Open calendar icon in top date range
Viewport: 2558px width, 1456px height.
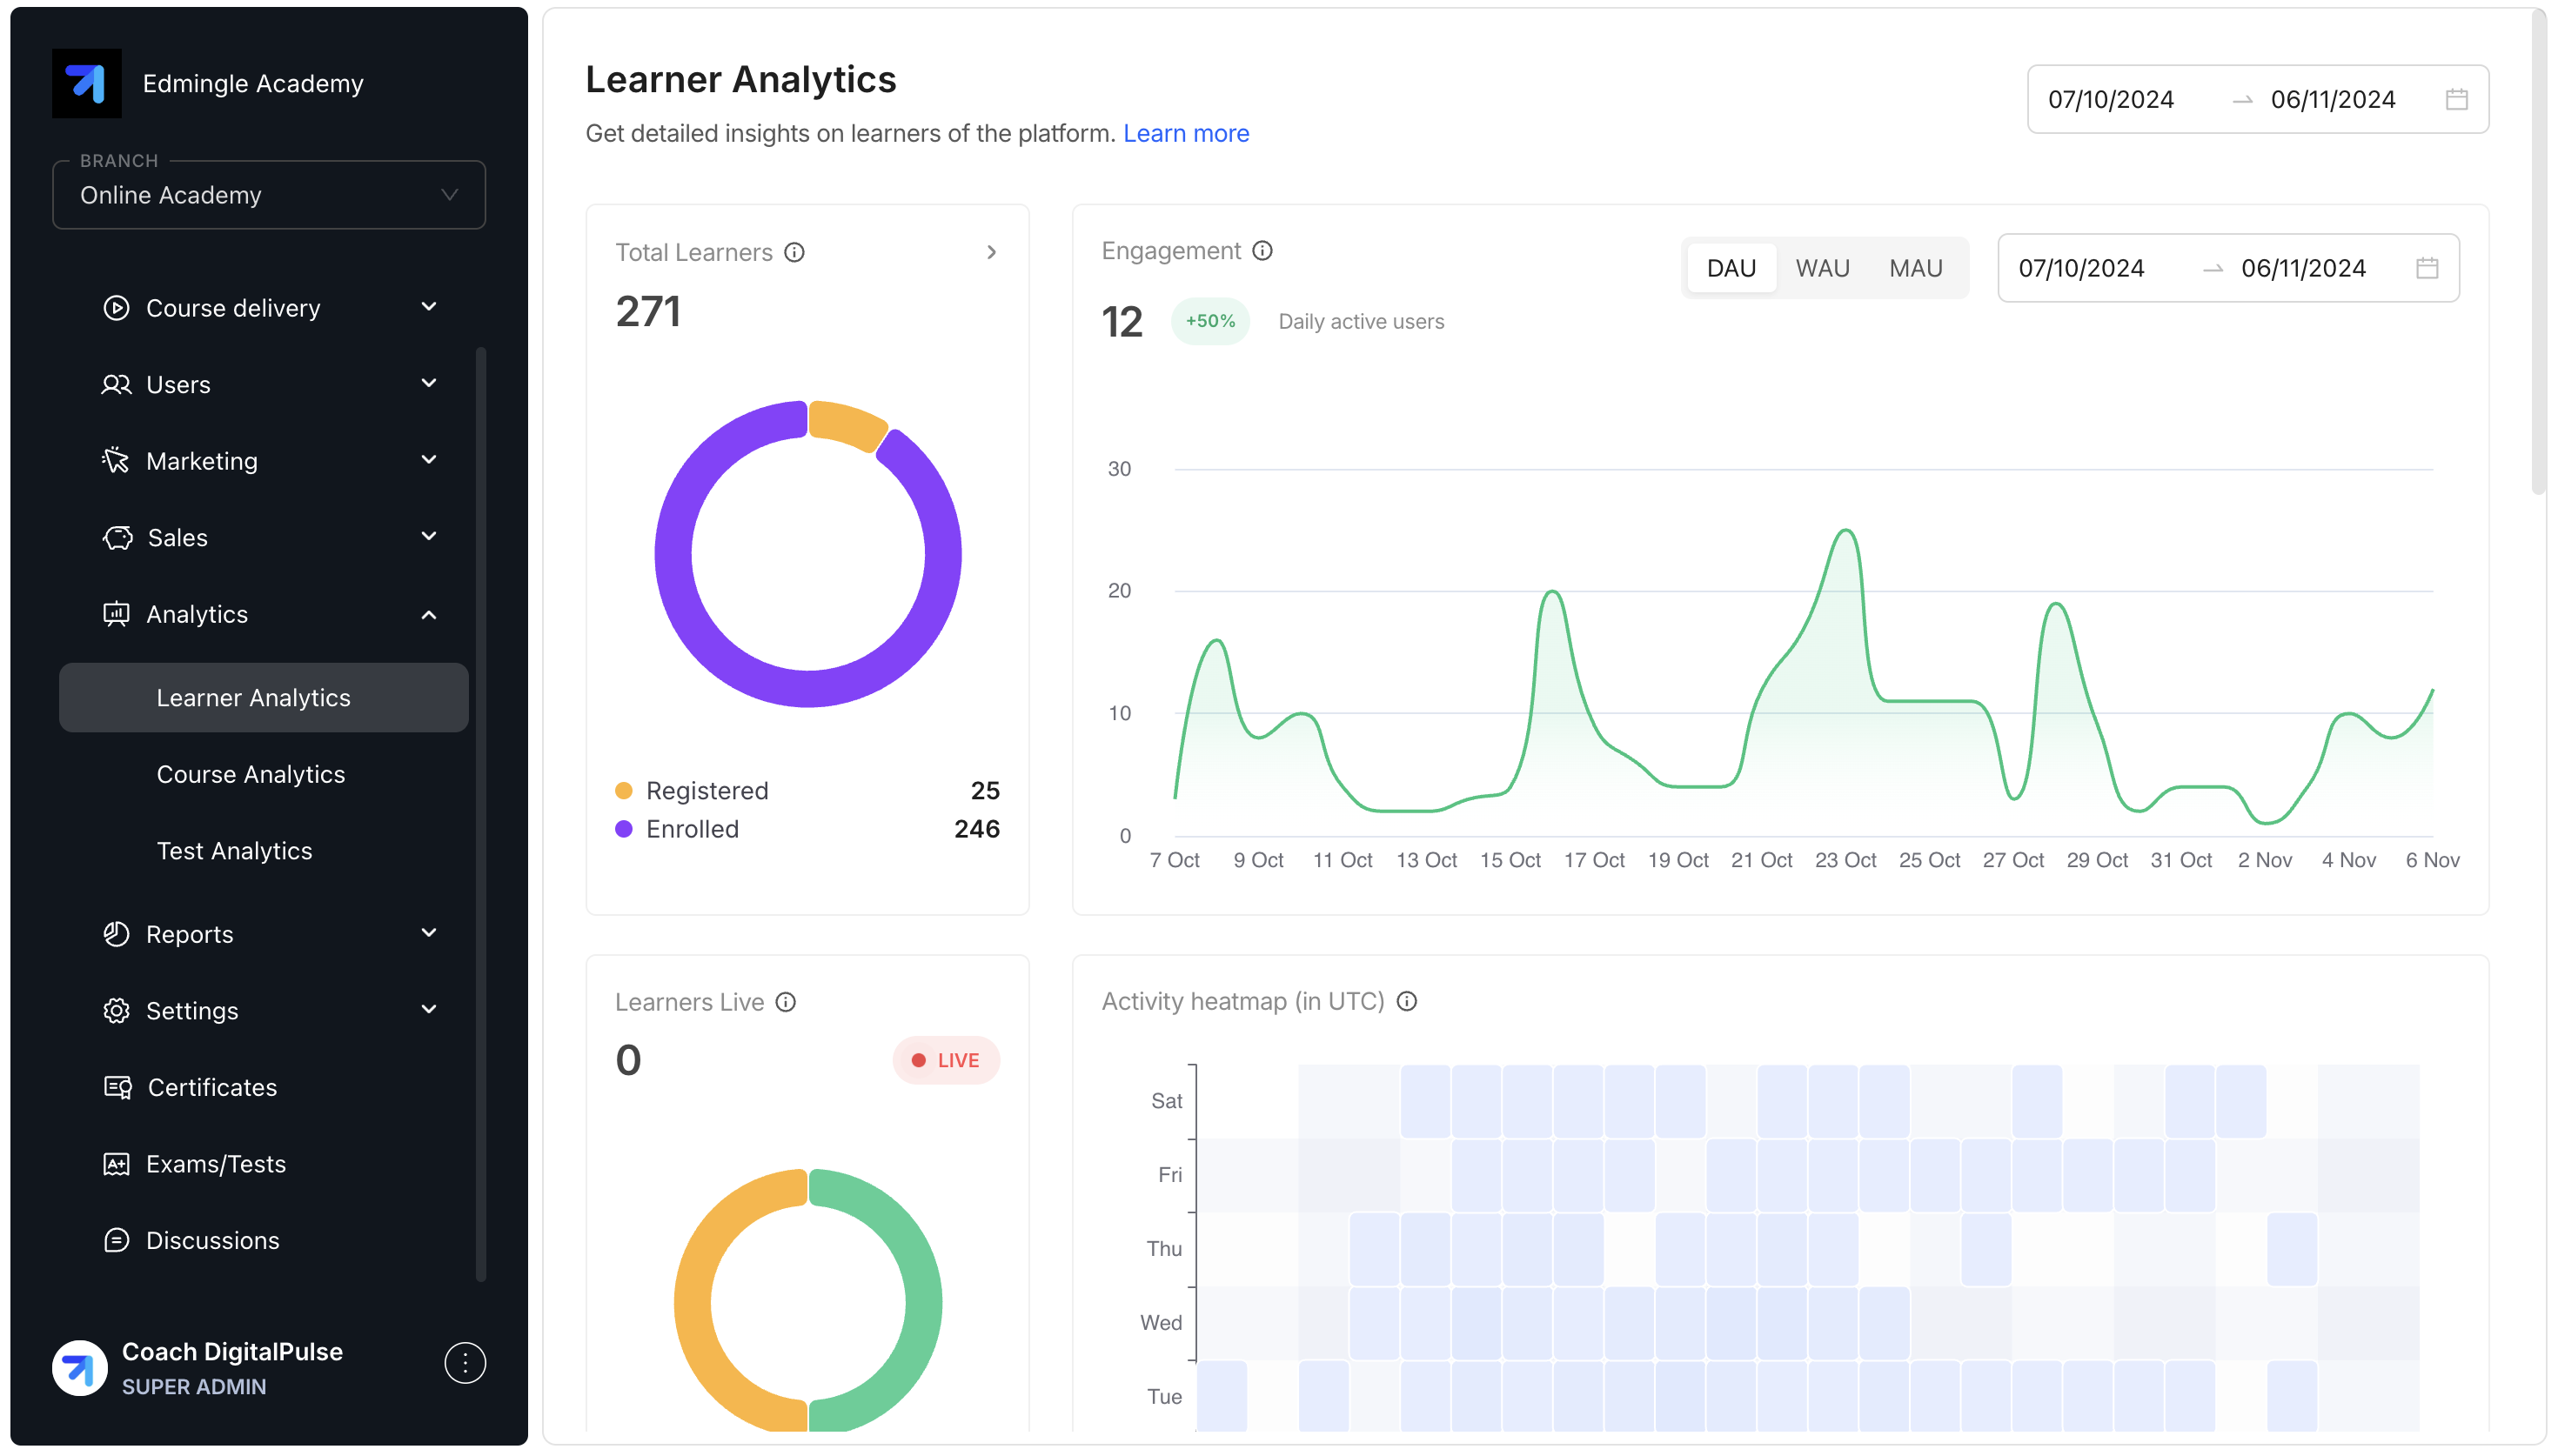2456,99
